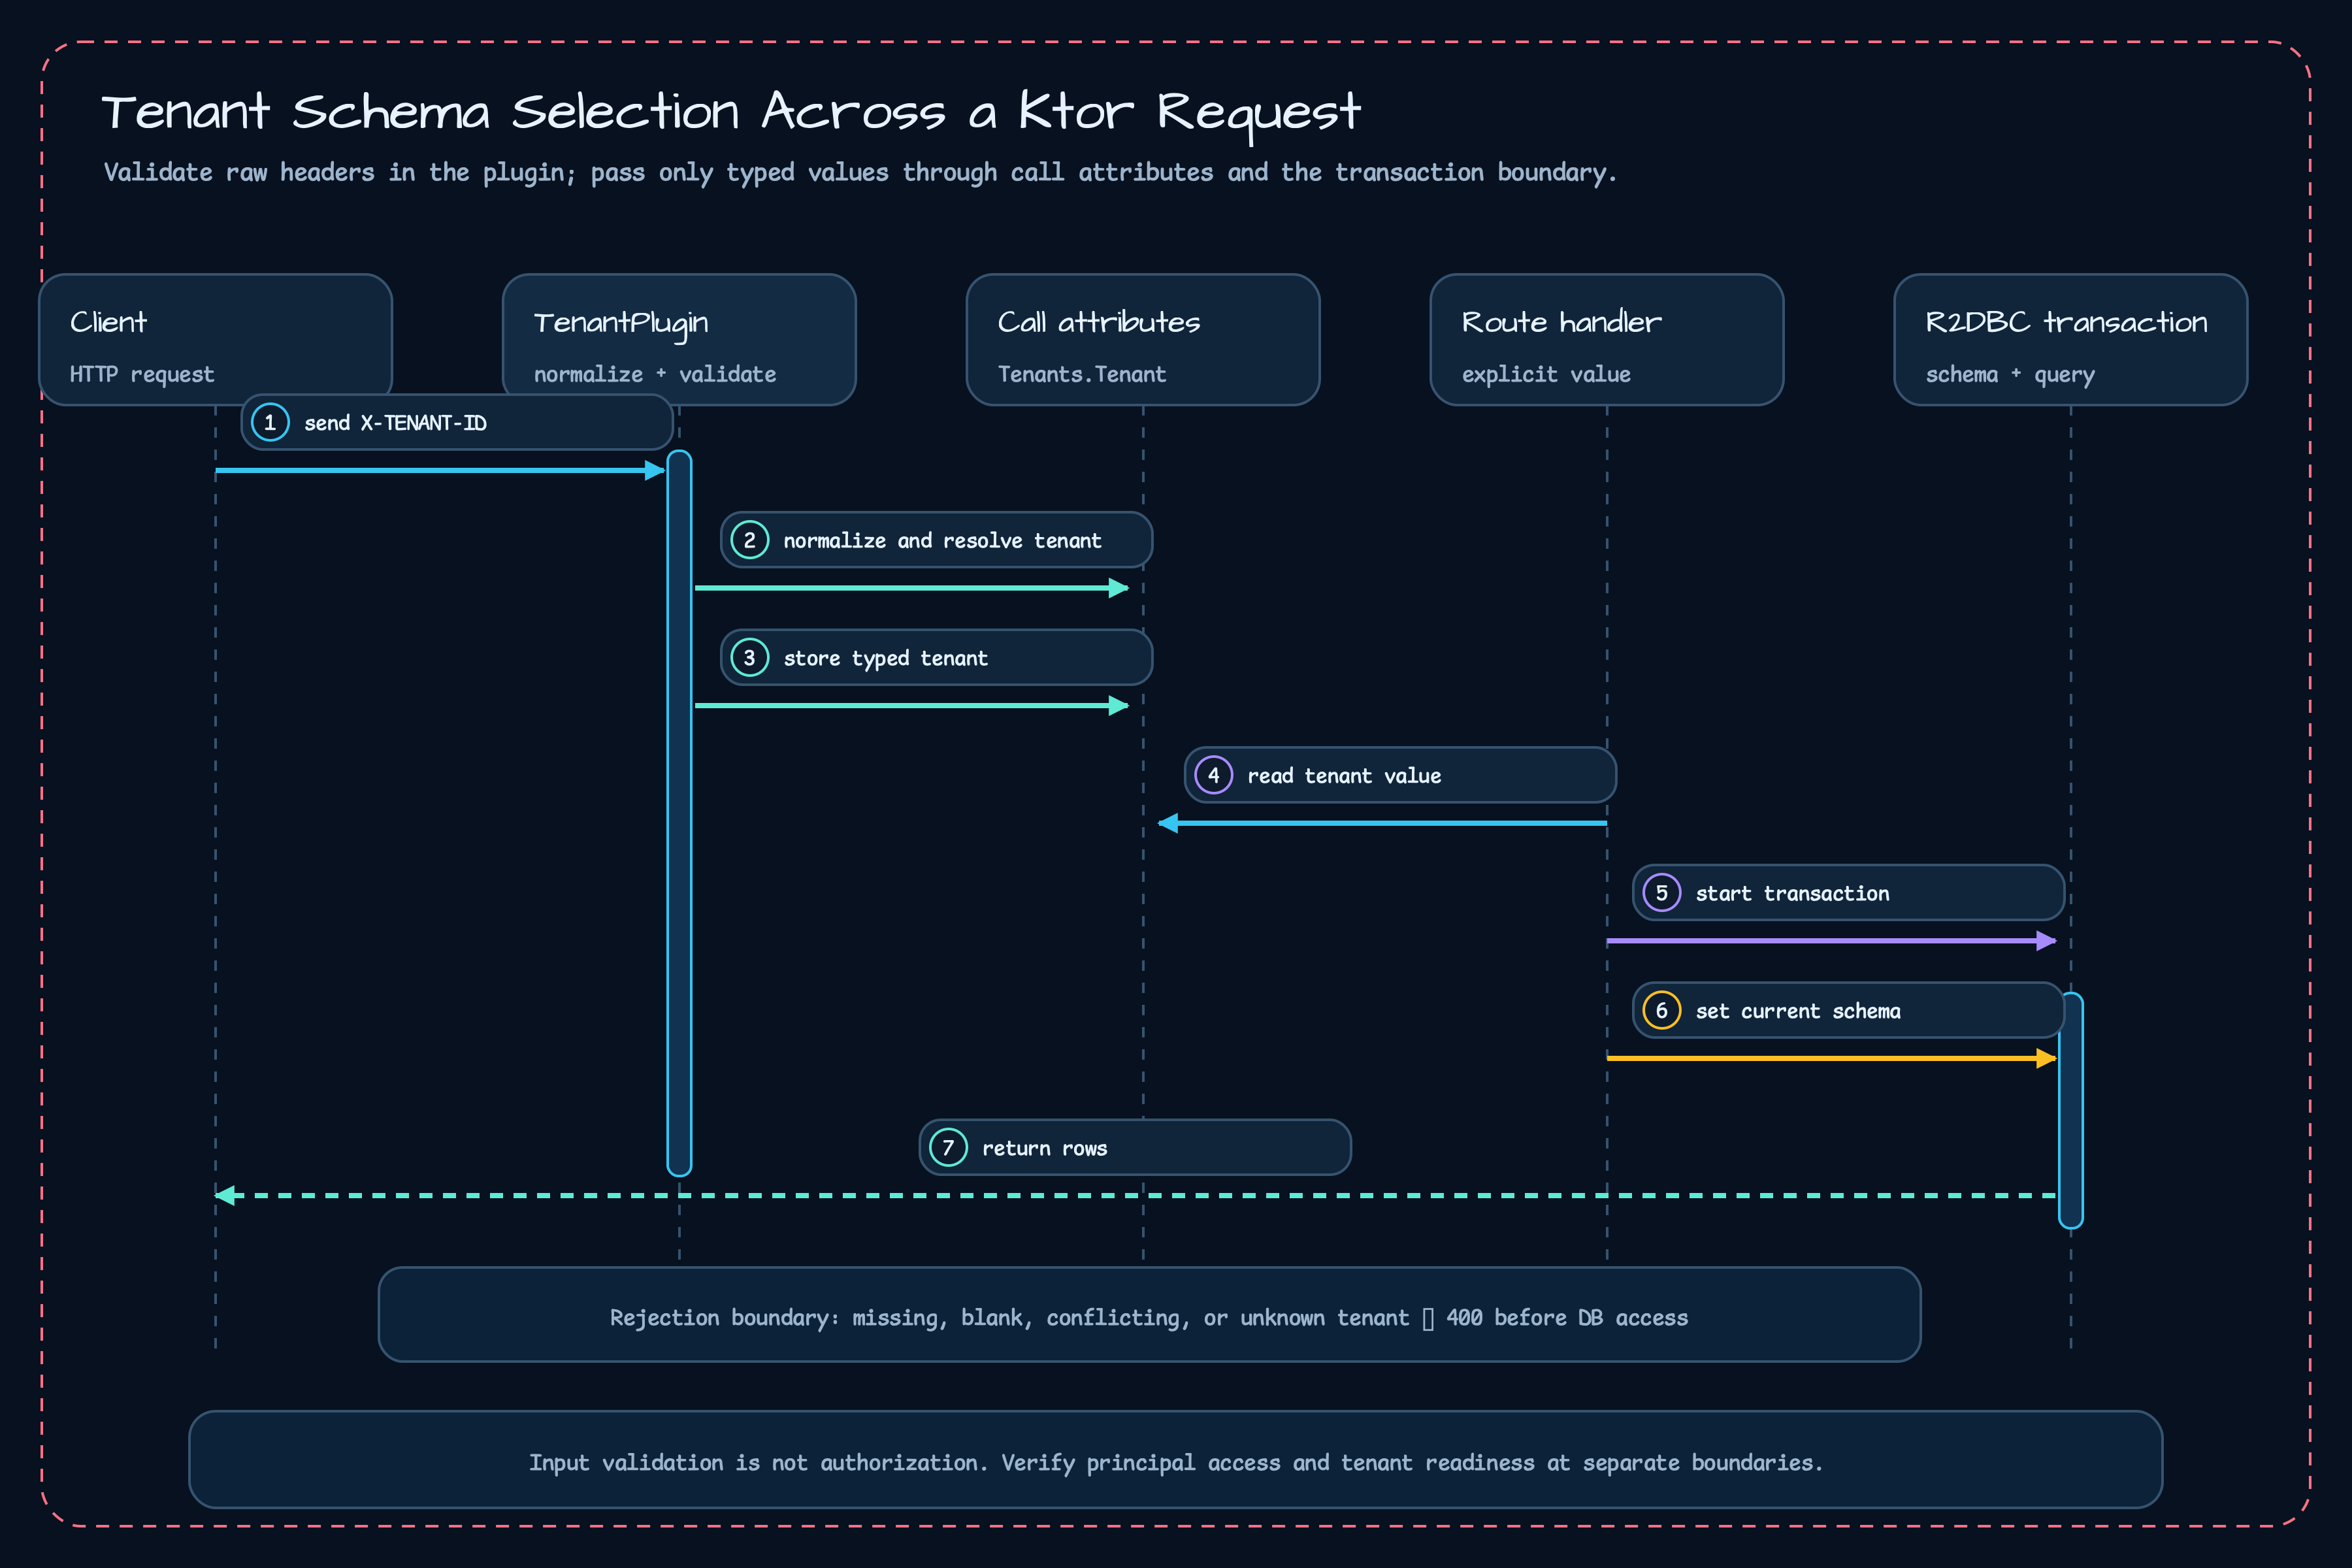Select the subtitle starting 'Validate raw headers'
The image size is (2352, 1568).
coord(860,173)
